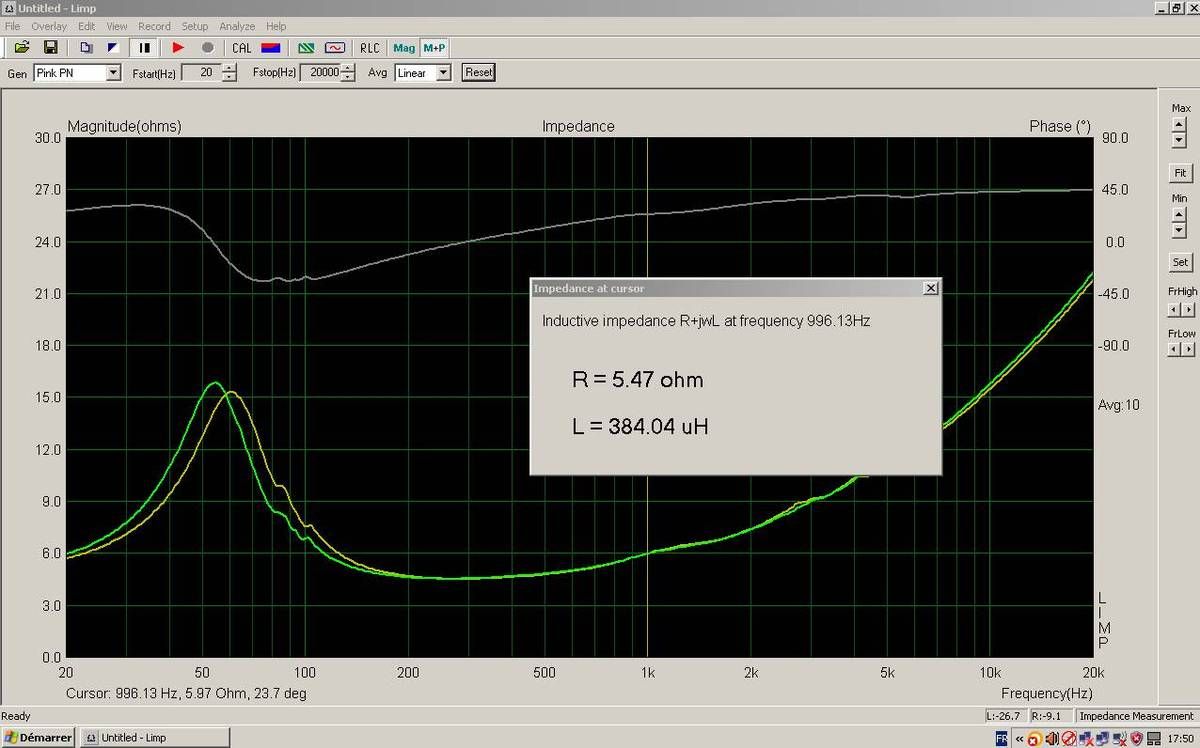Start measurement with red play arrow
This screenshot has width=1200, height=748.
pyautogui.click(x=178, y=47)
